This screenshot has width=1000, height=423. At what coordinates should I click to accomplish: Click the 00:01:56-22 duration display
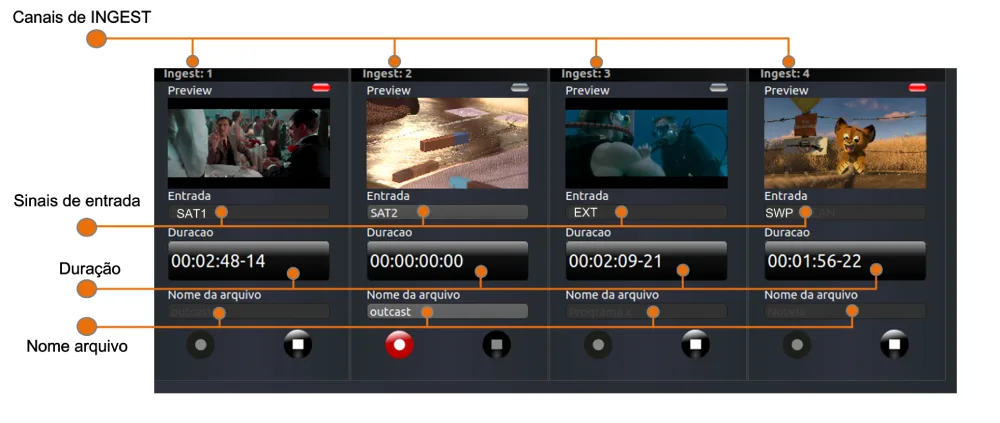coord(845,261)
